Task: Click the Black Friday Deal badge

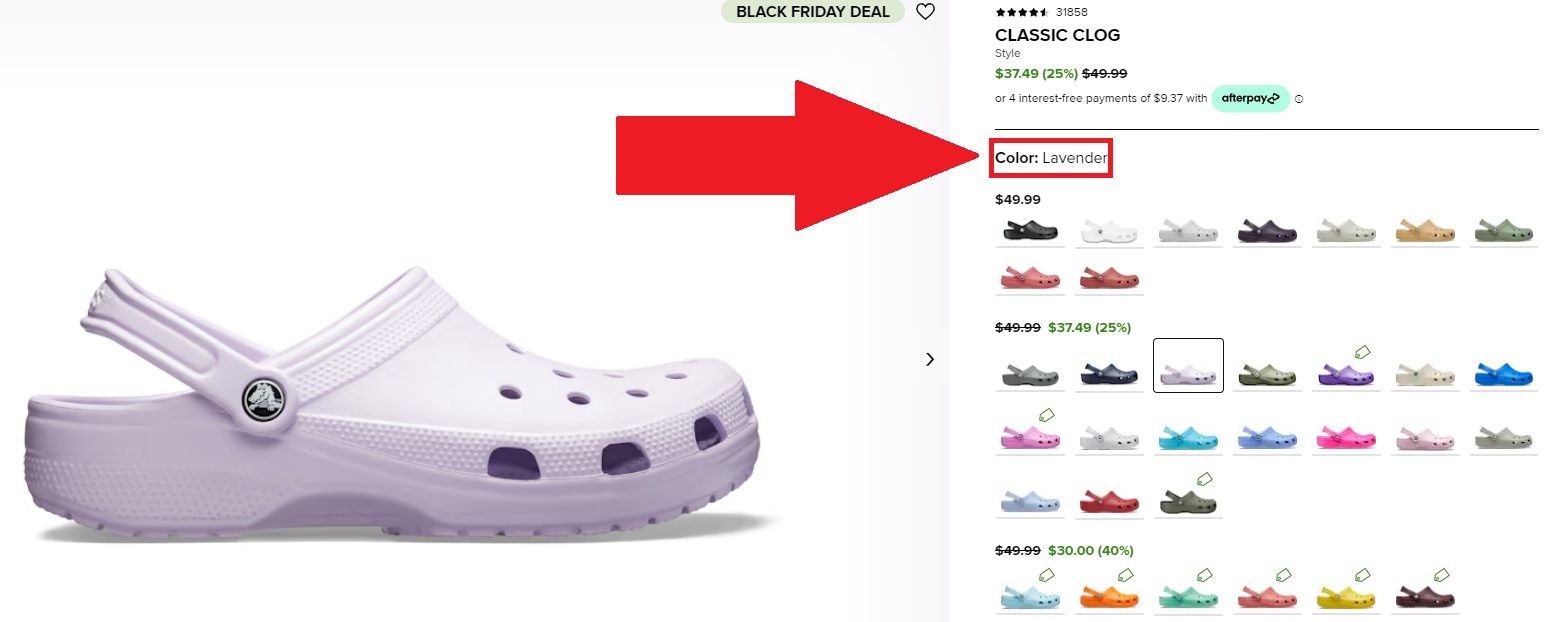Action: pyautogui.click(x=812, y=12)
